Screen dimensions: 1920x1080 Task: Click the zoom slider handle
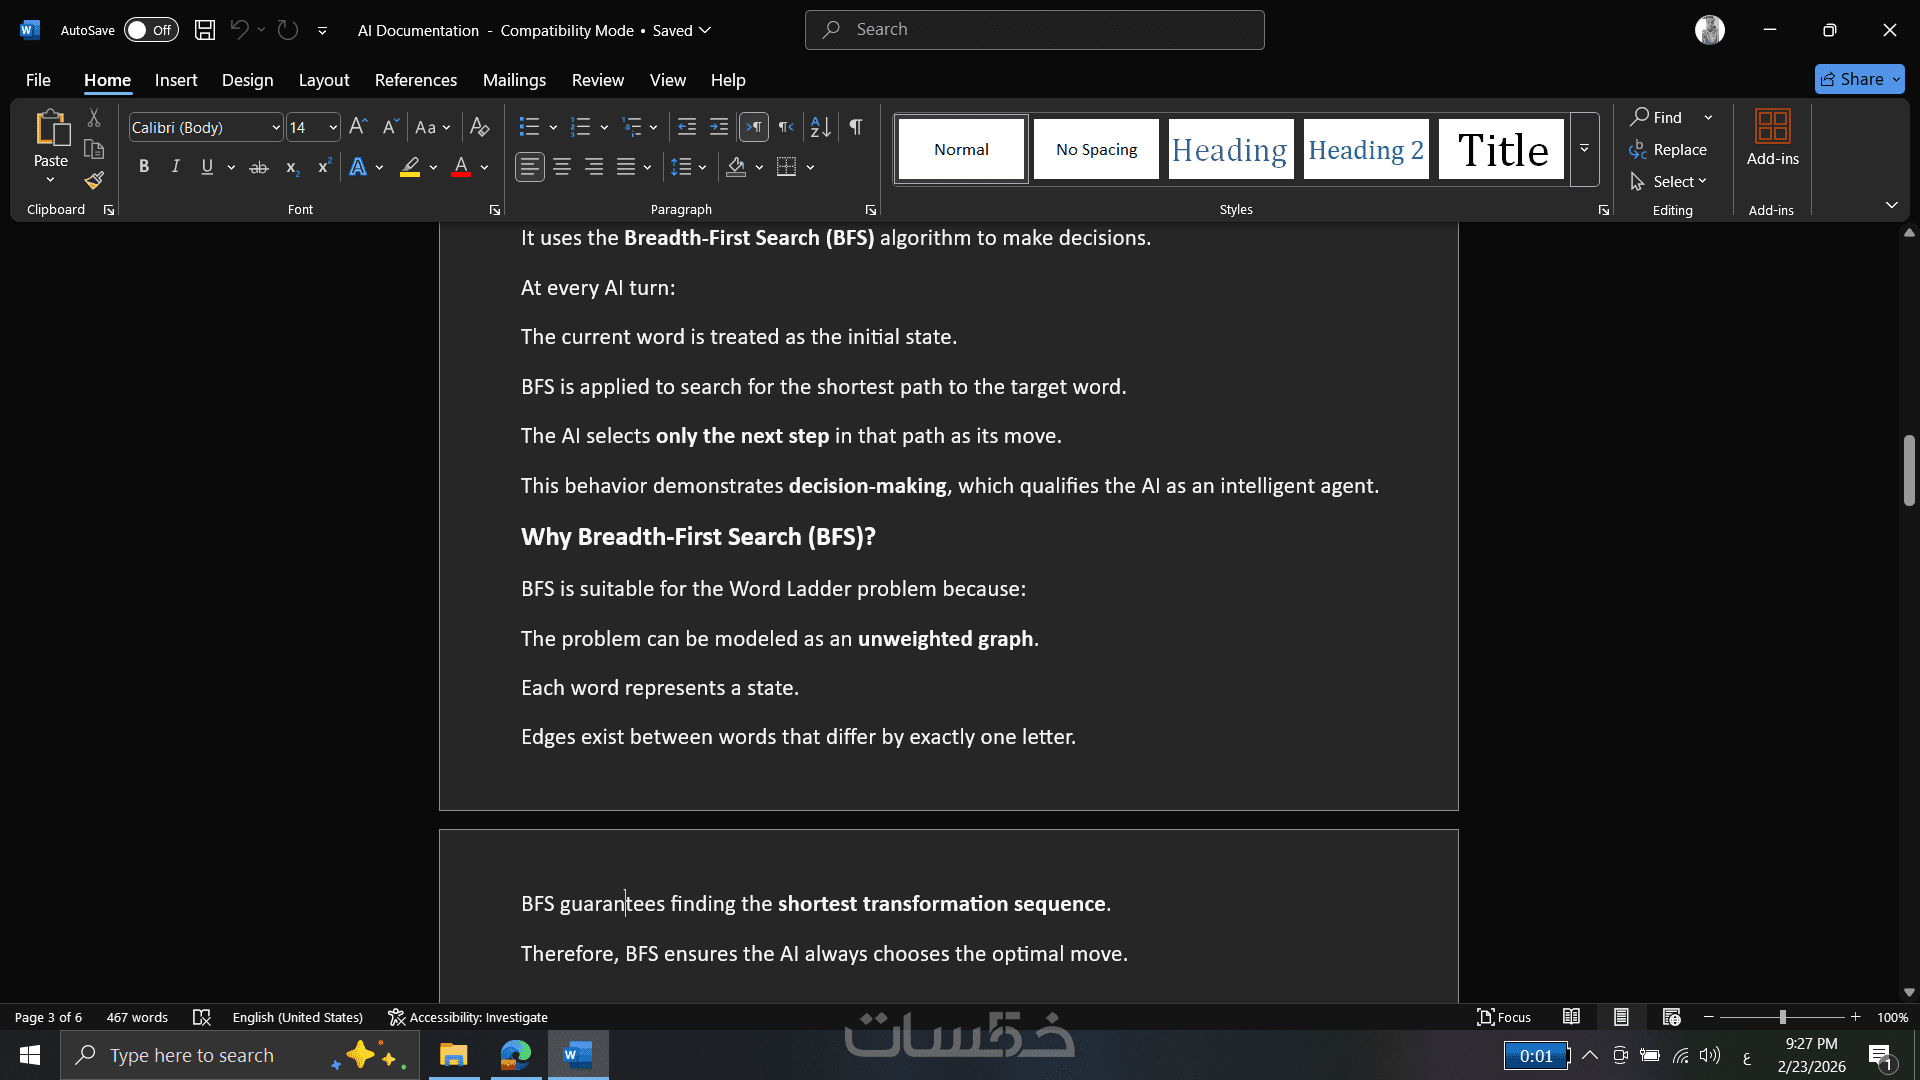(x=1782, y=1017)
